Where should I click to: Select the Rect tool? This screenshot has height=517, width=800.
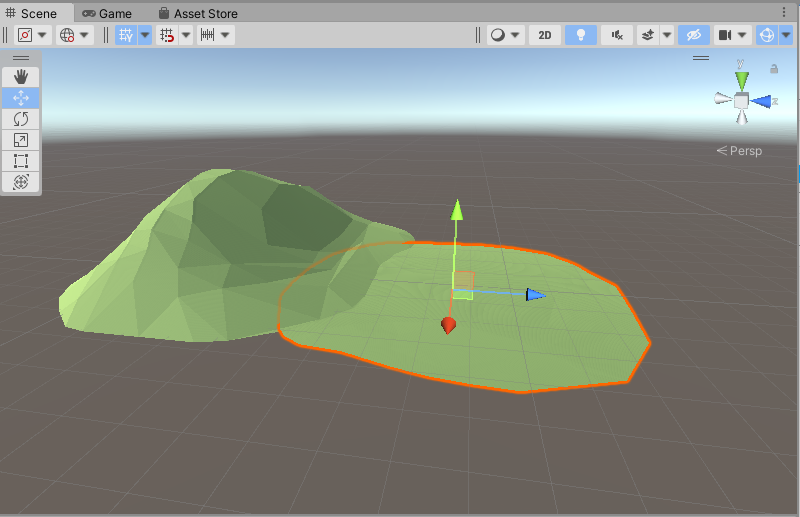coord(21,161)
